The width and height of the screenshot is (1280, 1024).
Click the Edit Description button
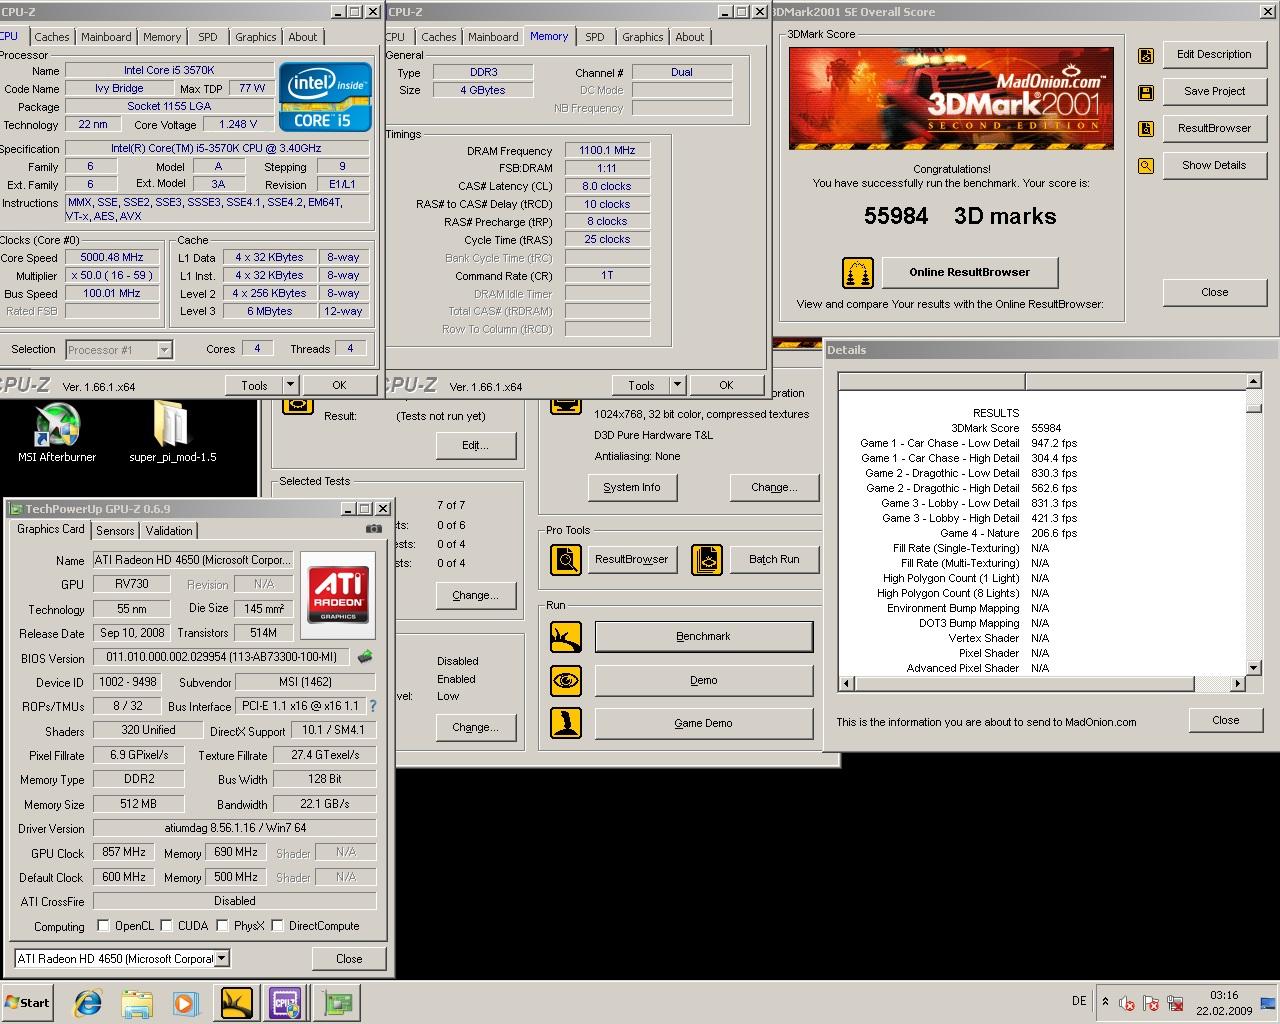click(x=1214, y=54)
